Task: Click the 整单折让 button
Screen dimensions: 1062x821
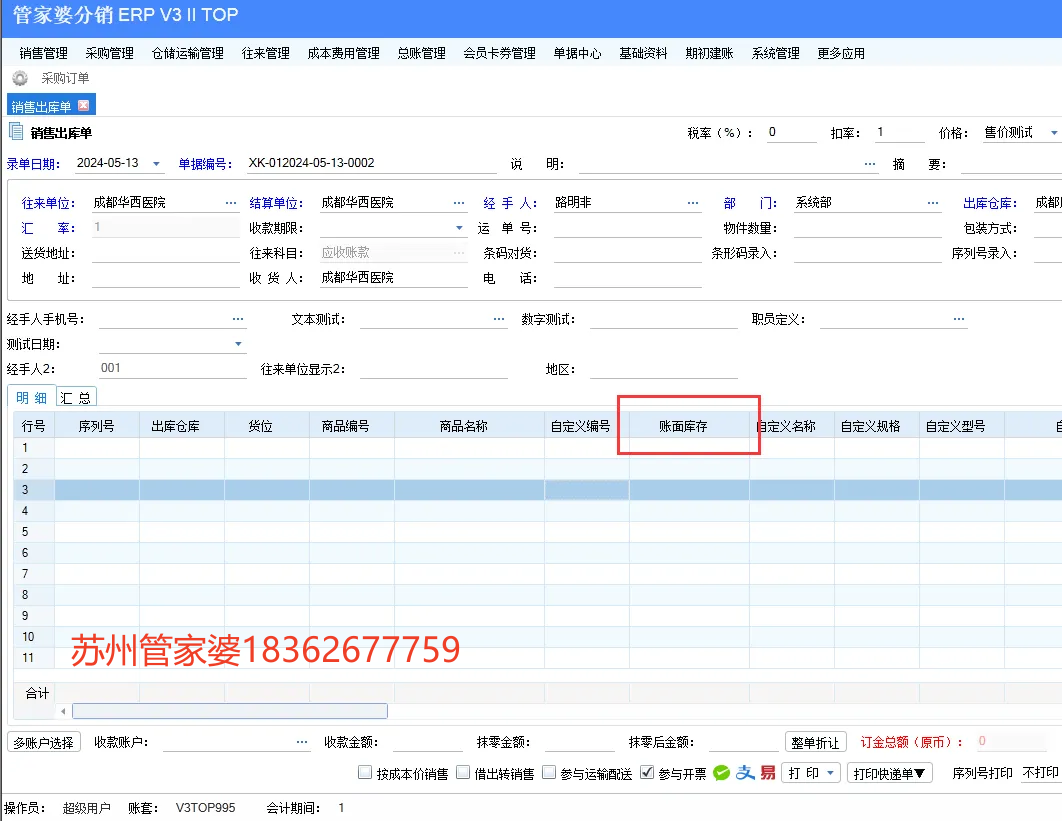Action: coord(815,743)
